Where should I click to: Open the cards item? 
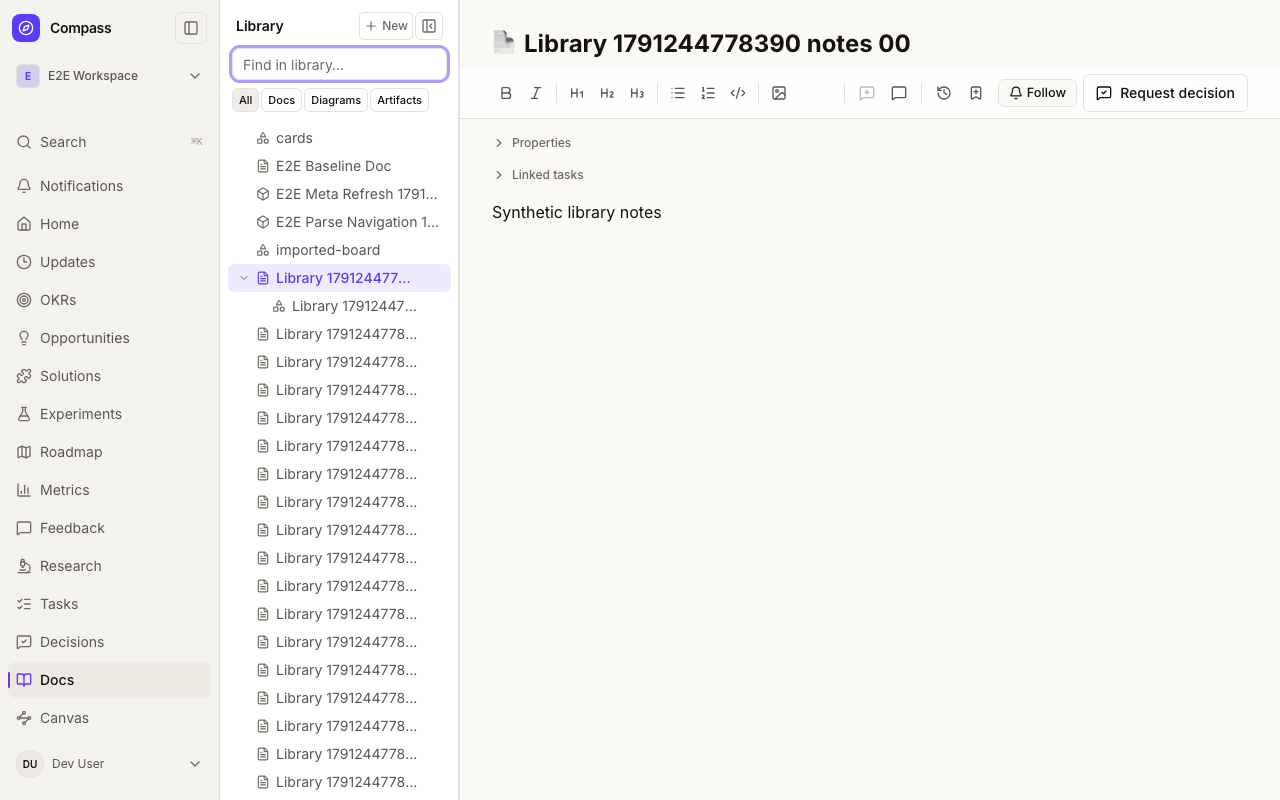click(x=340, y=138)
